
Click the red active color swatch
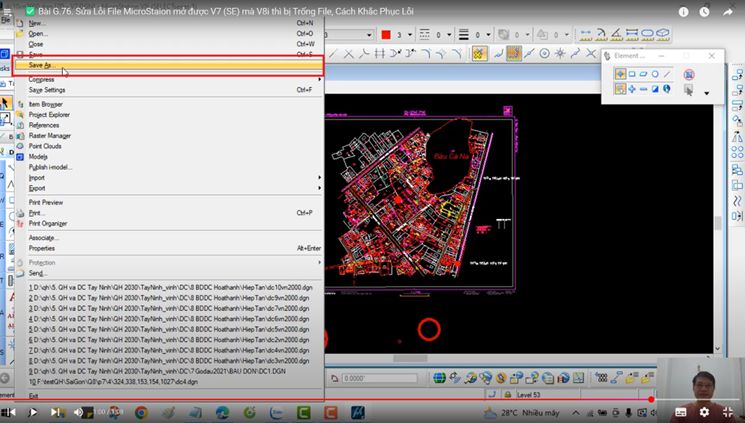point(386,35)
